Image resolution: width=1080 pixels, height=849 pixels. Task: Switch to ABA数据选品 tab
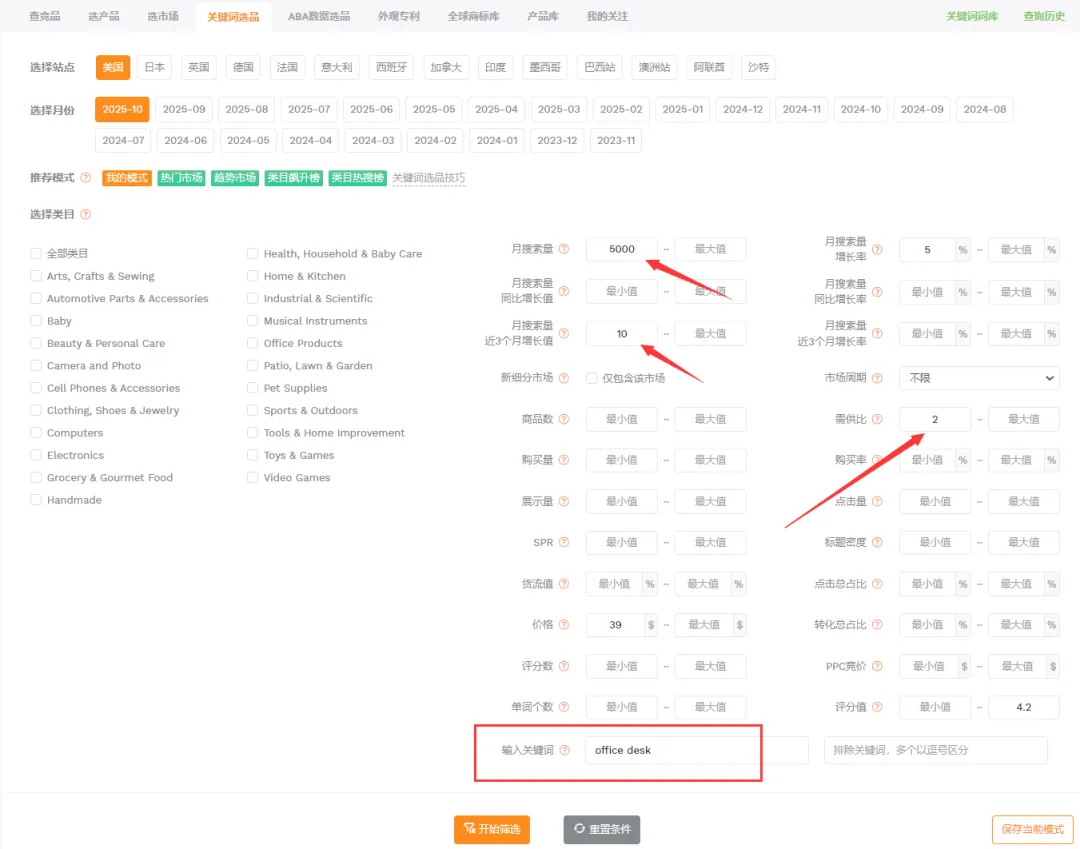point(319,16)
